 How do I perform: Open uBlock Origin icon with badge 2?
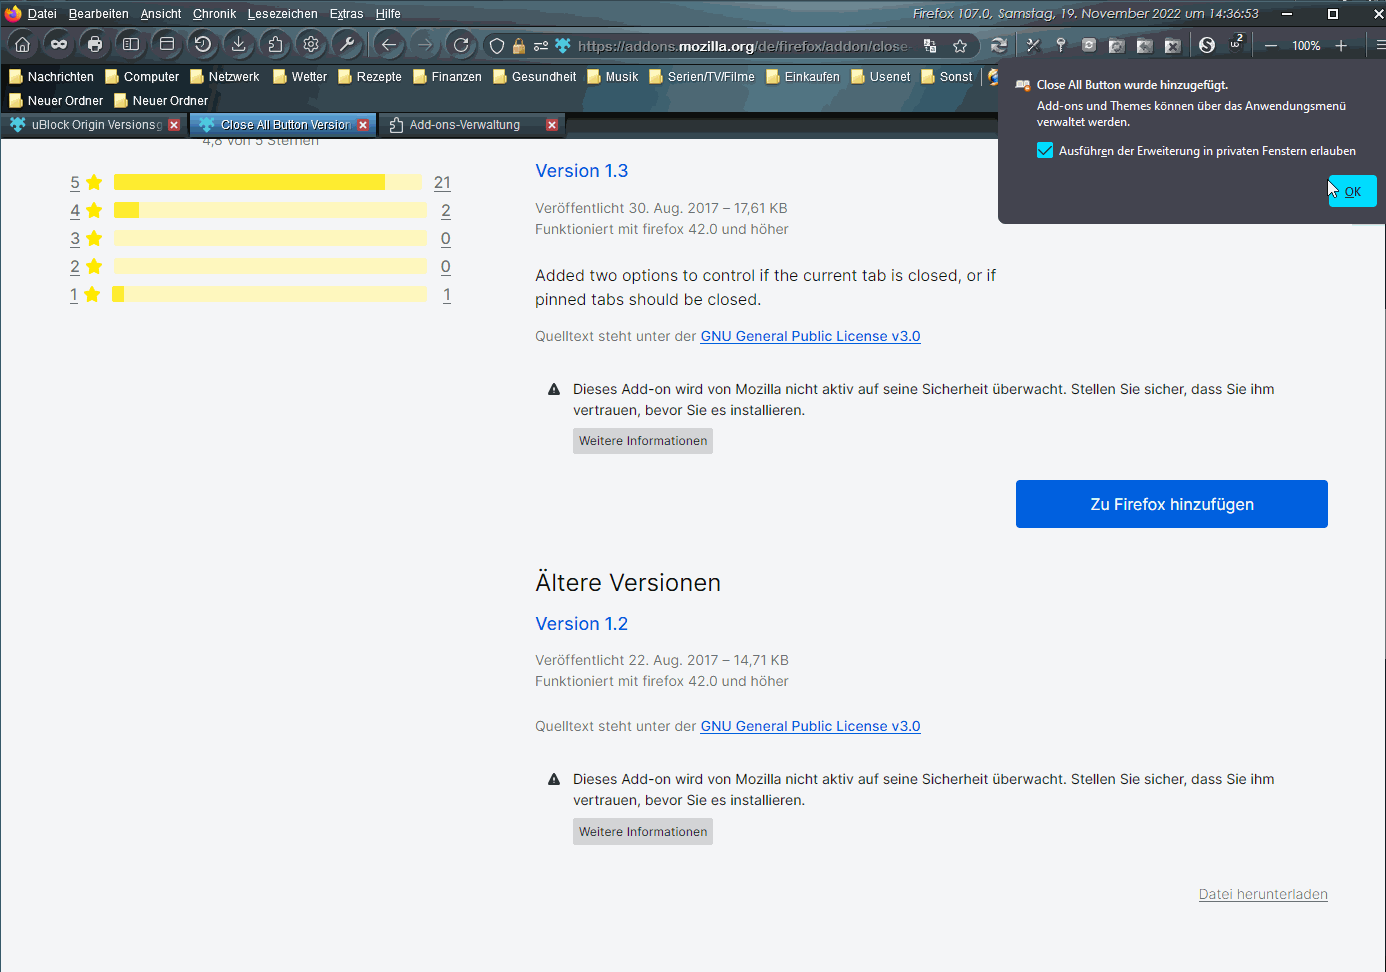pyautogui.click(x=1236, y=44)
